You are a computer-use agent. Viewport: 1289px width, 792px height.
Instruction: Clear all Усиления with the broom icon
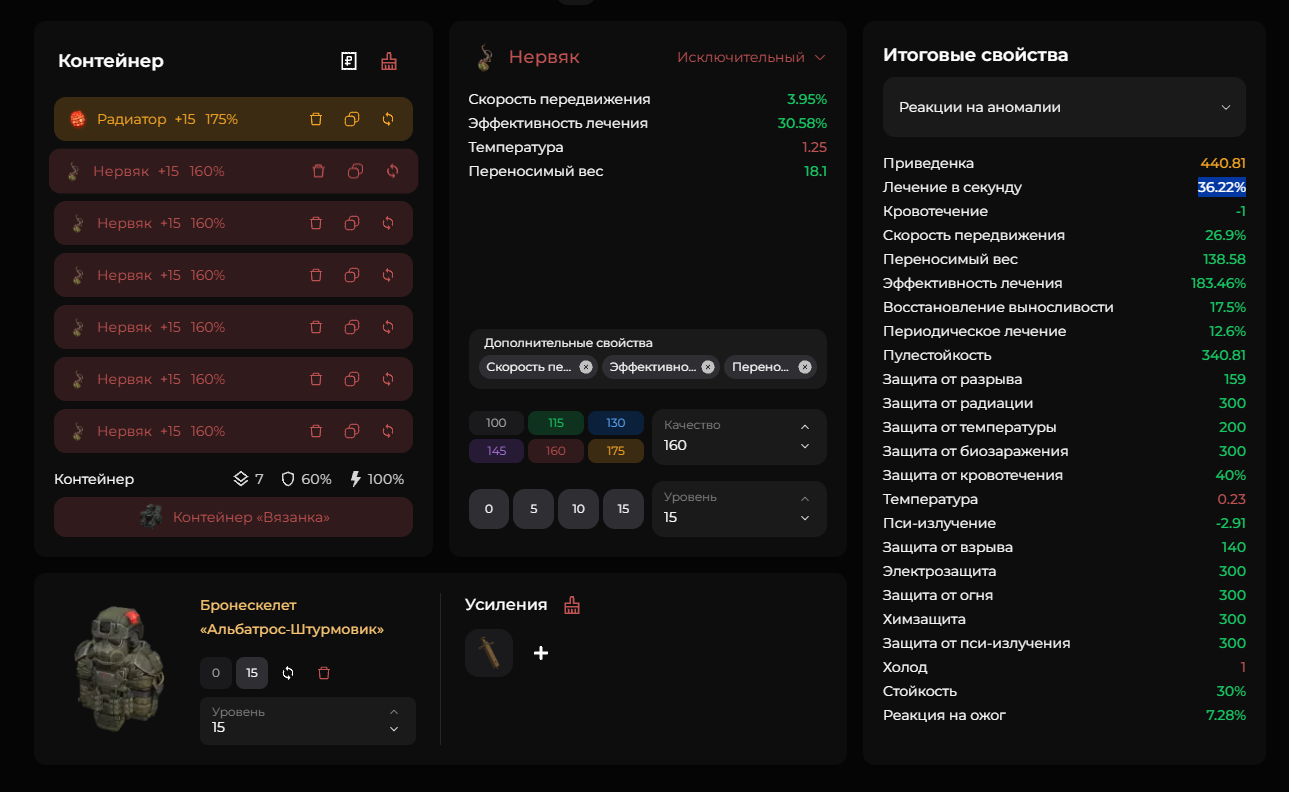click(x=572, y=605)
